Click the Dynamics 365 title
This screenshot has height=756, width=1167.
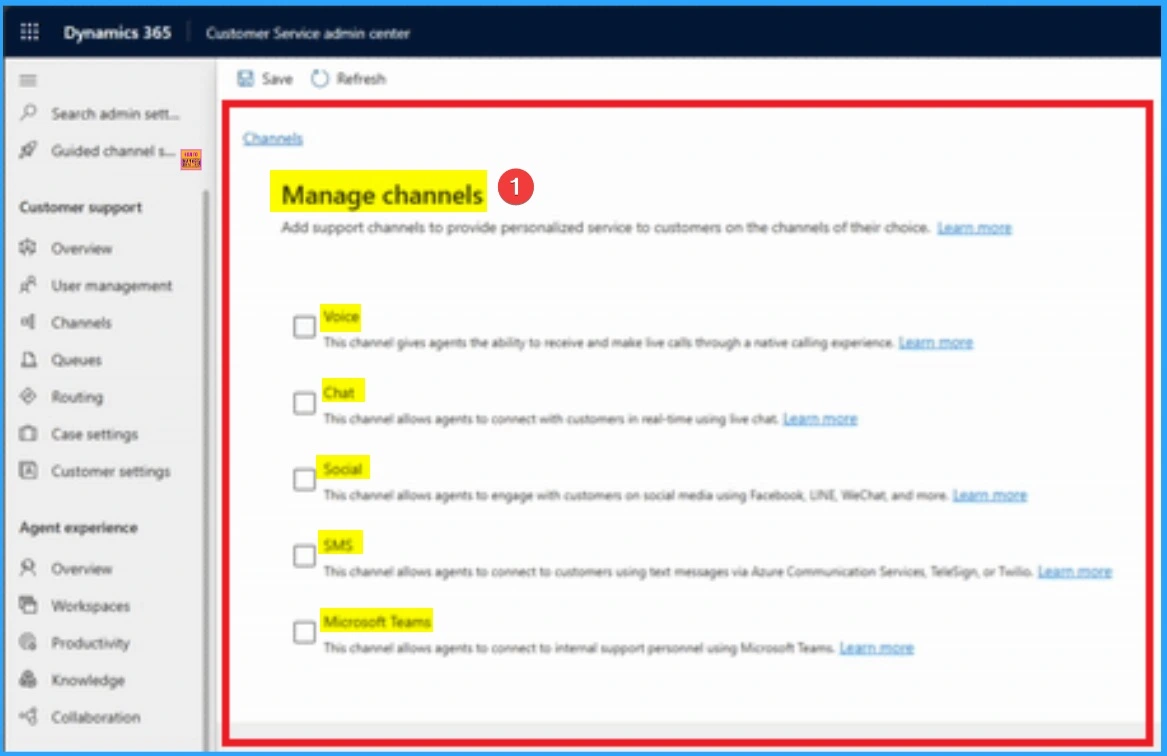coord(117,33)
